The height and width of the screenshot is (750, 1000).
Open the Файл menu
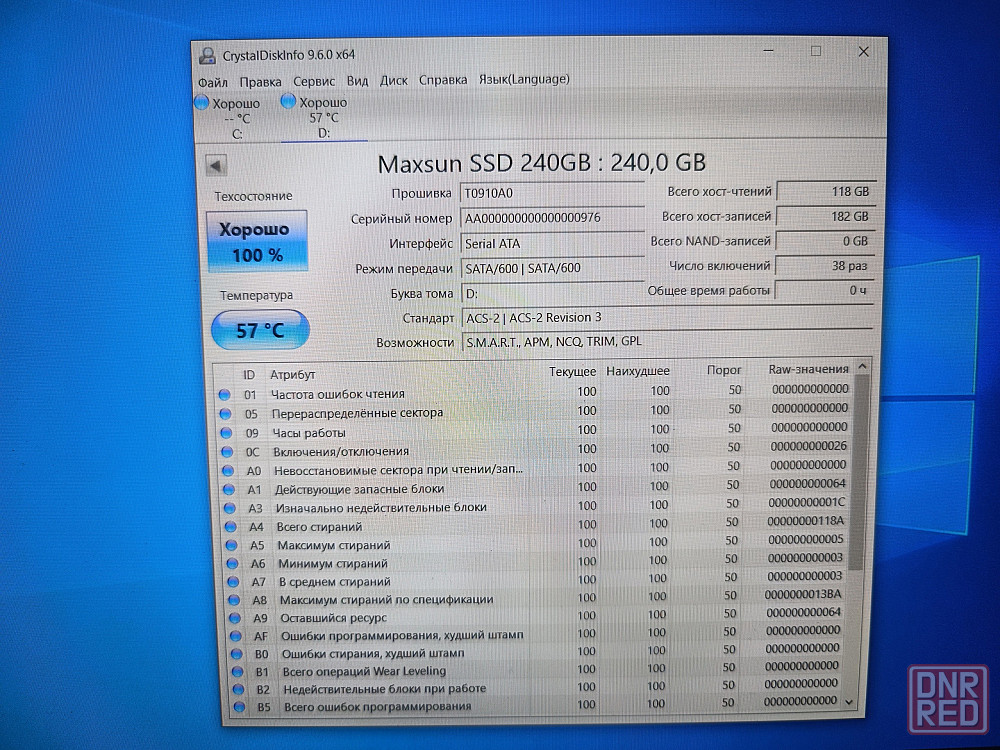213,82
